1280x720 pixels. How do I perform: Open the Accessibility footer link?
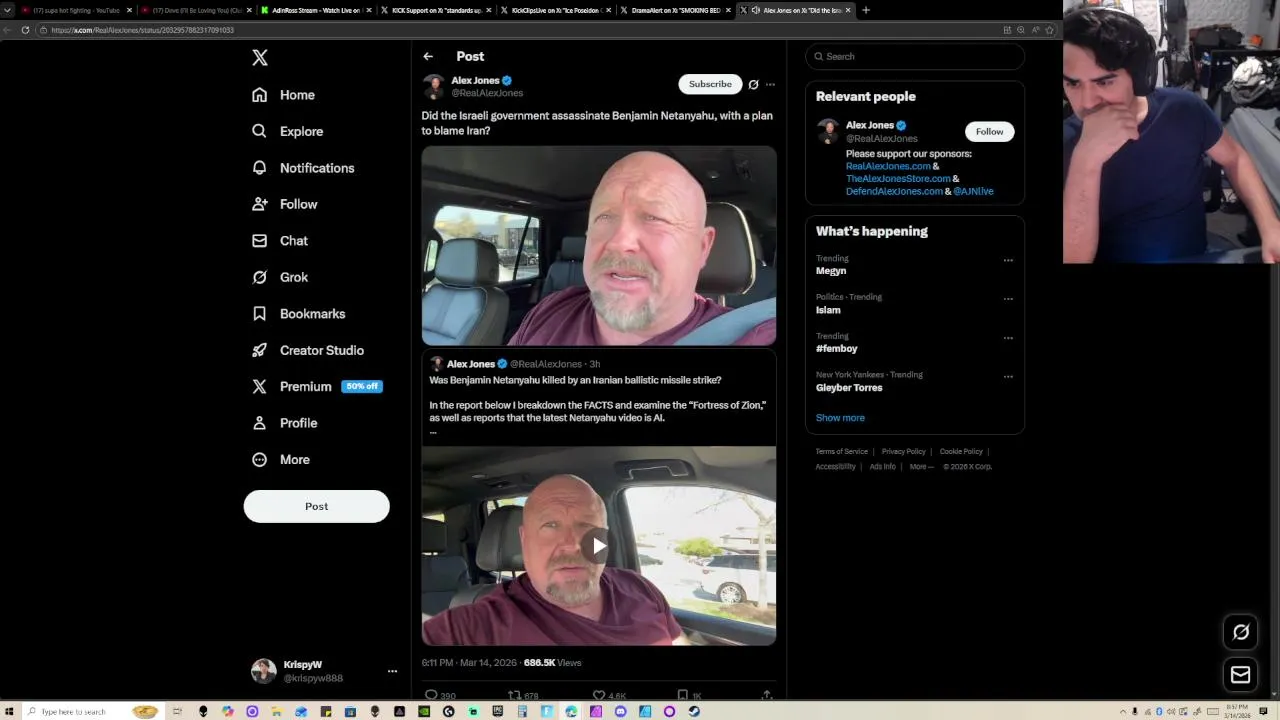835,467
